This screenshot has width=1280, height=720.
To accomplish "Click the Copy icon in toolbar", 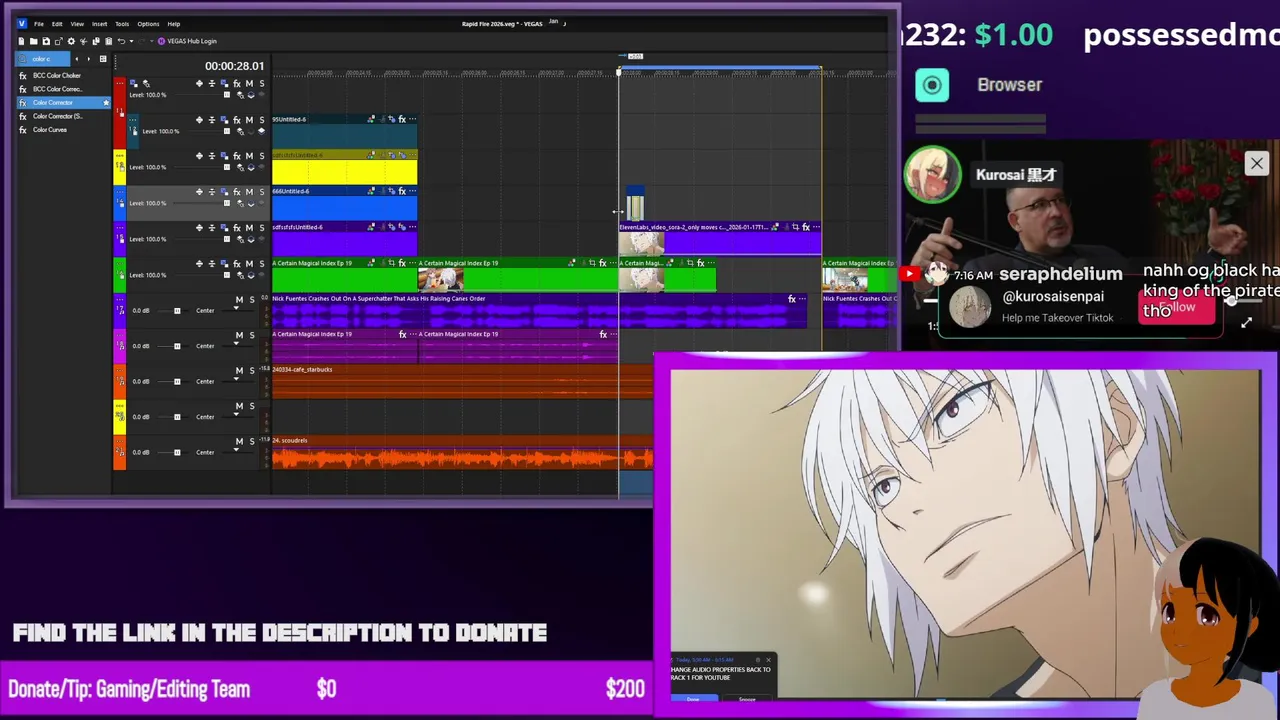I will click(x=96, y=41).
